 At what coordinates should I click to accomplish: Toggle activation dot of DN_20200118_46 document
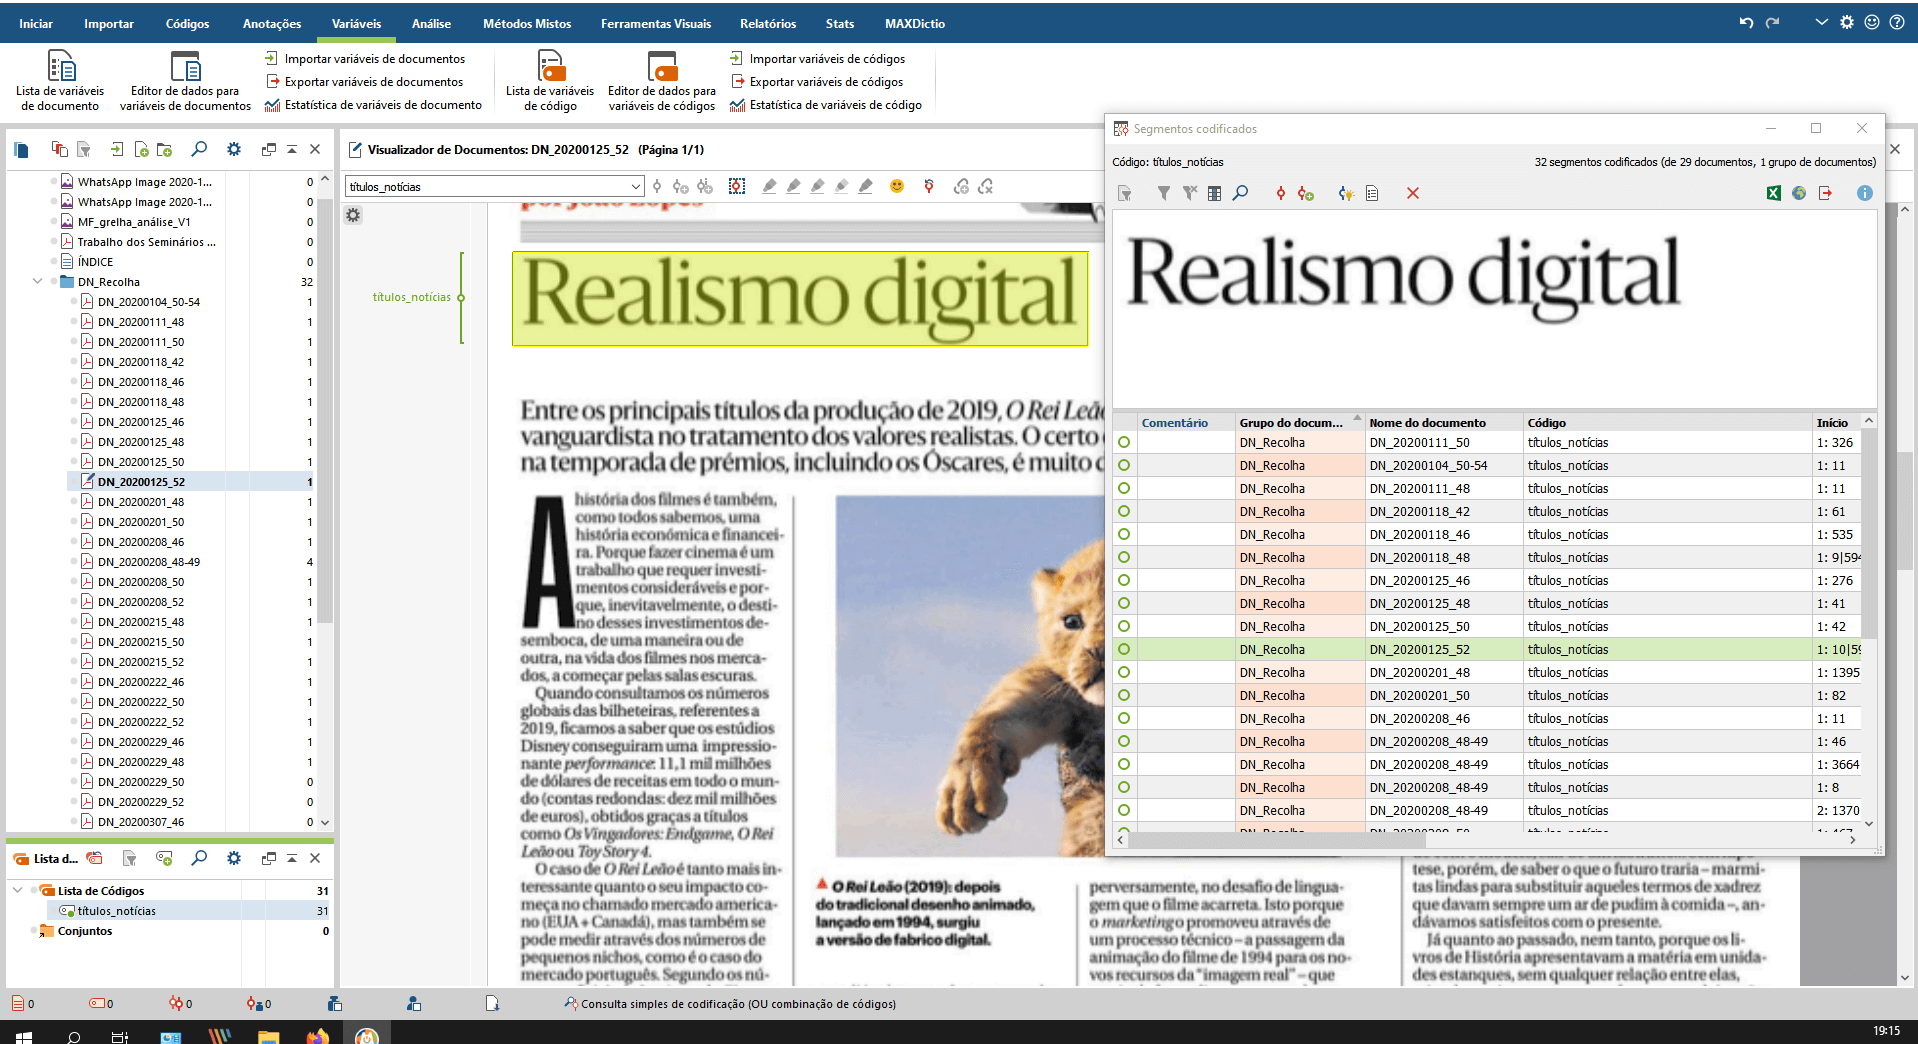(74, 382)
